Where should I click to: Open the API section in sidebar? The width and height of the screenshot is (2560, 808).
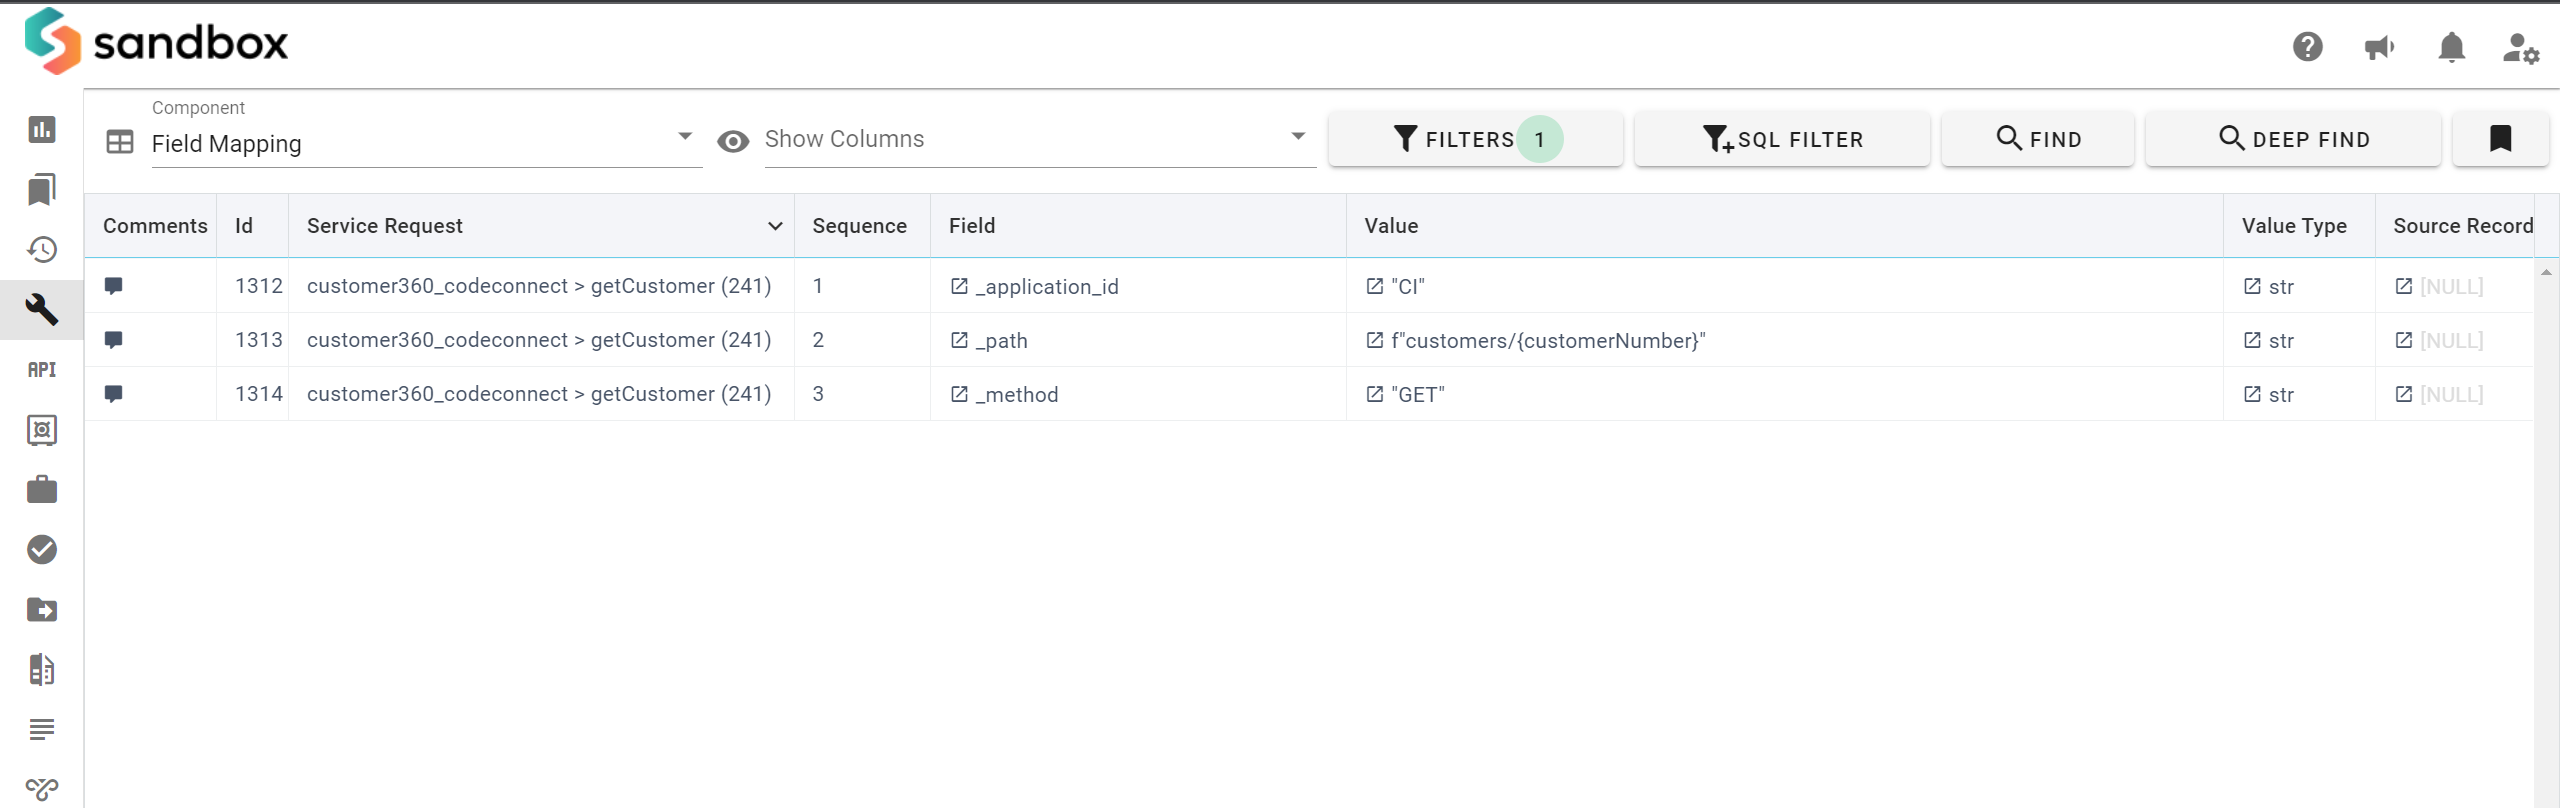point(42,370)
